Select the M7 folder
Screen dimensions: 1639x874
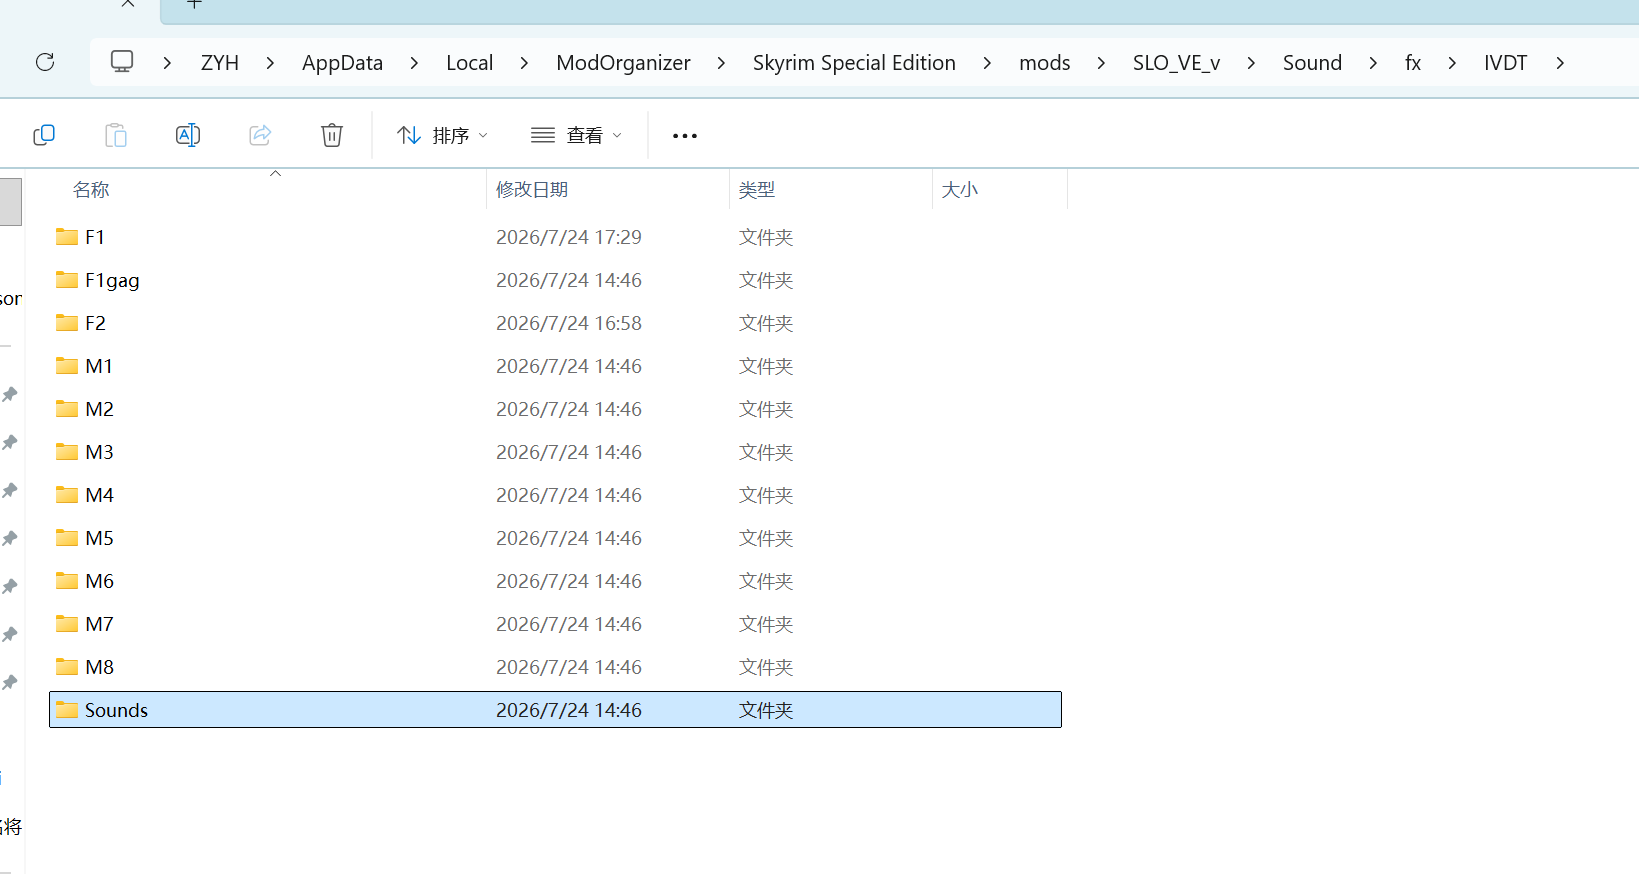tap(555, 624)
